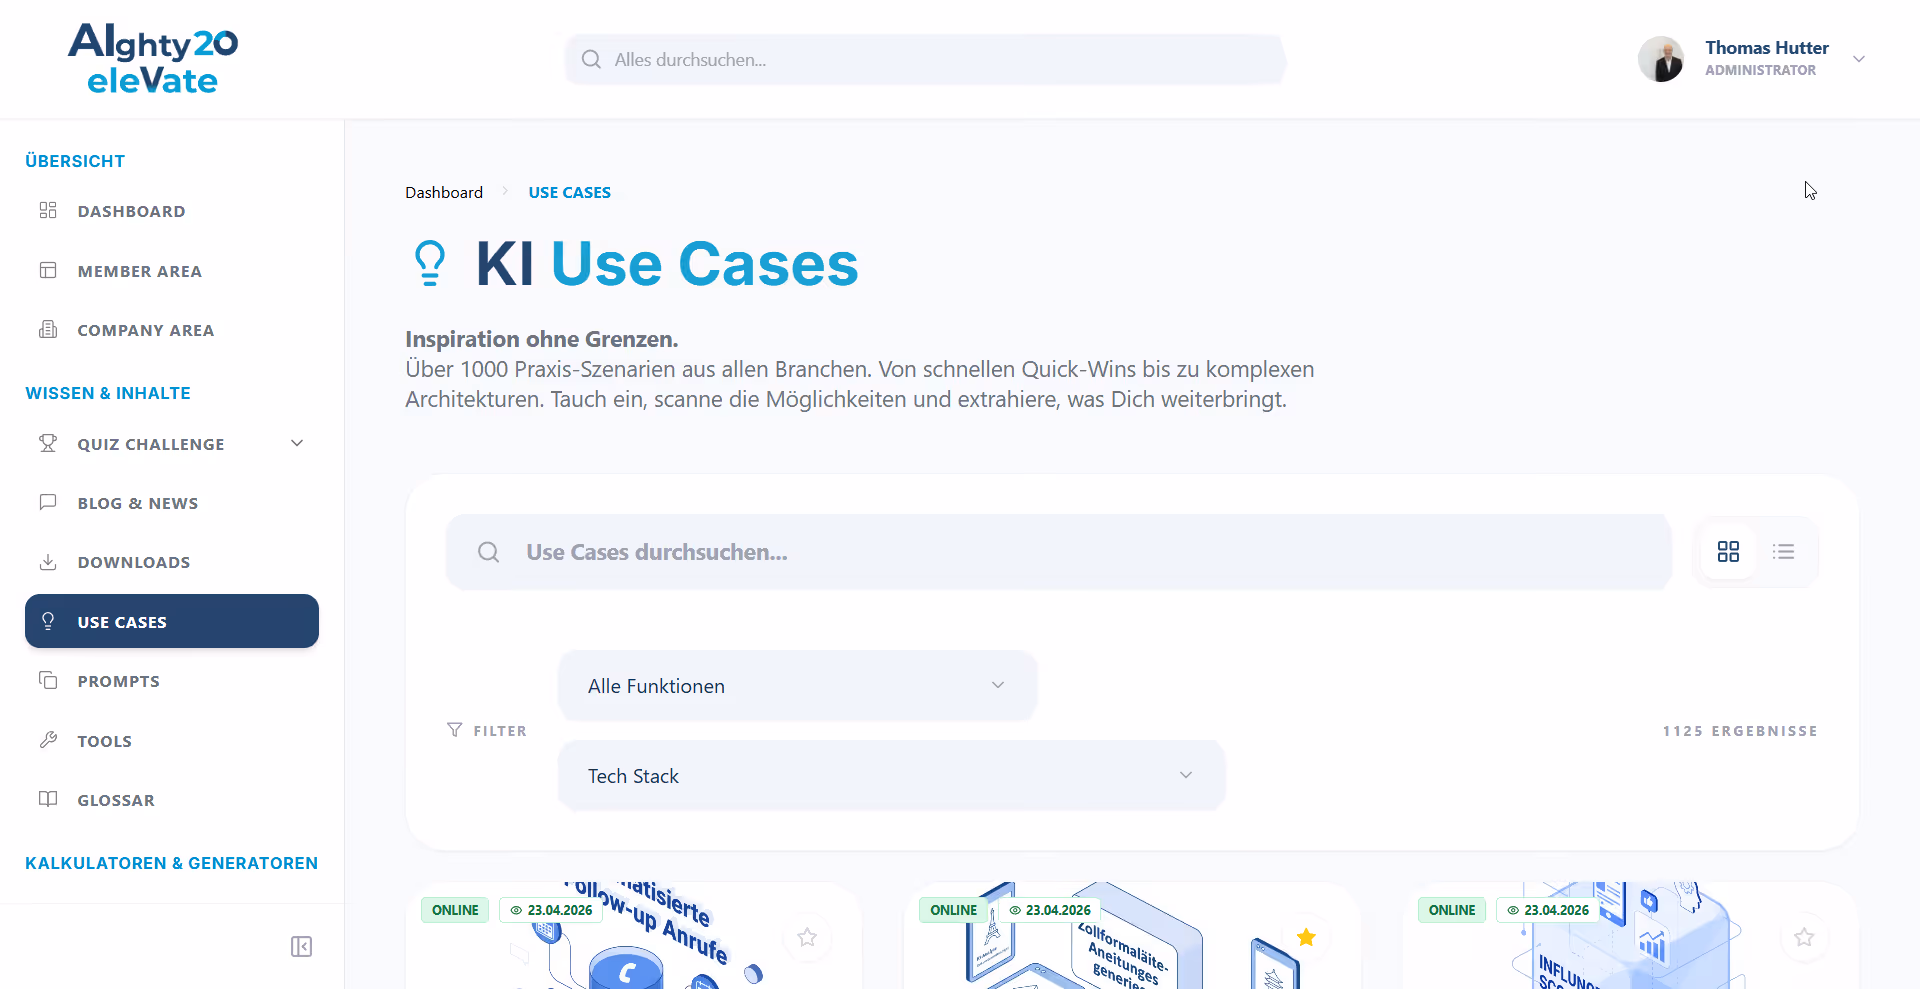
Task: Click the Downloads arrow icon
Action: (x=48, y=562)
